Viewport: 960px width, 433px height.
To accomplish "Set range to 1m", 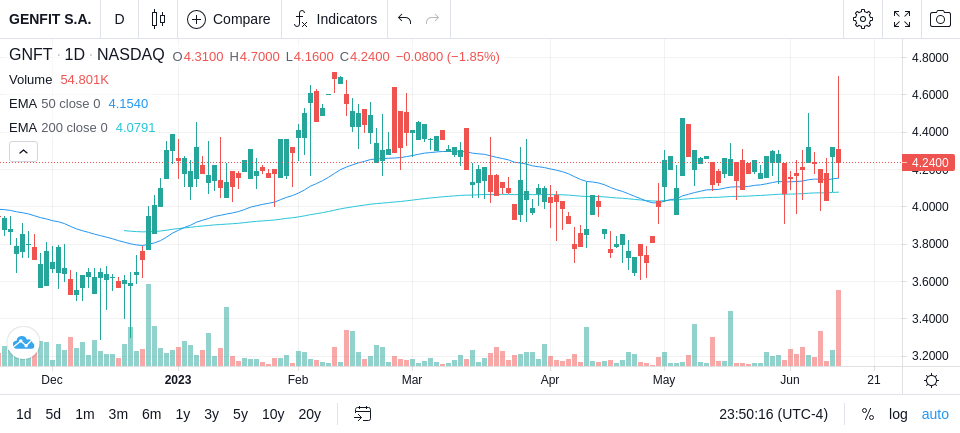I will tap(84, 415).
